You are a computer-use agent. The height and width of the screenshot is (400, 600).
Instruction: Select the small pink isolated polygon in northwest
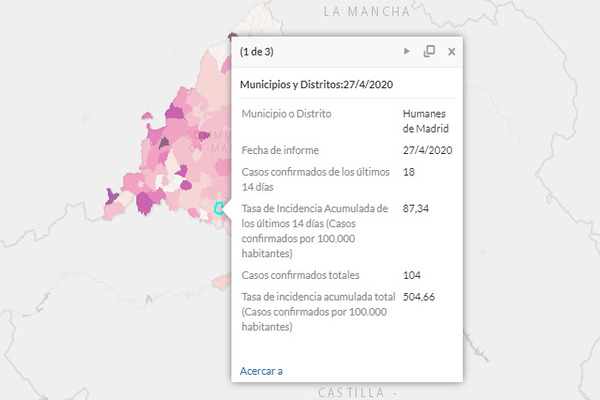click(147, 115)
